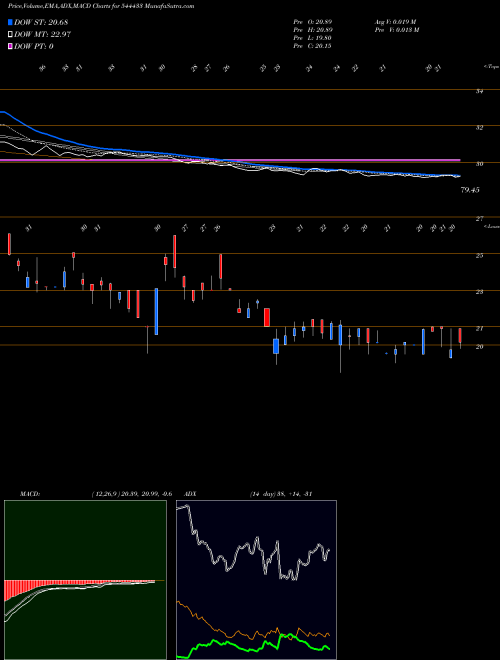The image size is (500, 660).
Task: Click the MACD: panel heading
Action: (30, 494)
